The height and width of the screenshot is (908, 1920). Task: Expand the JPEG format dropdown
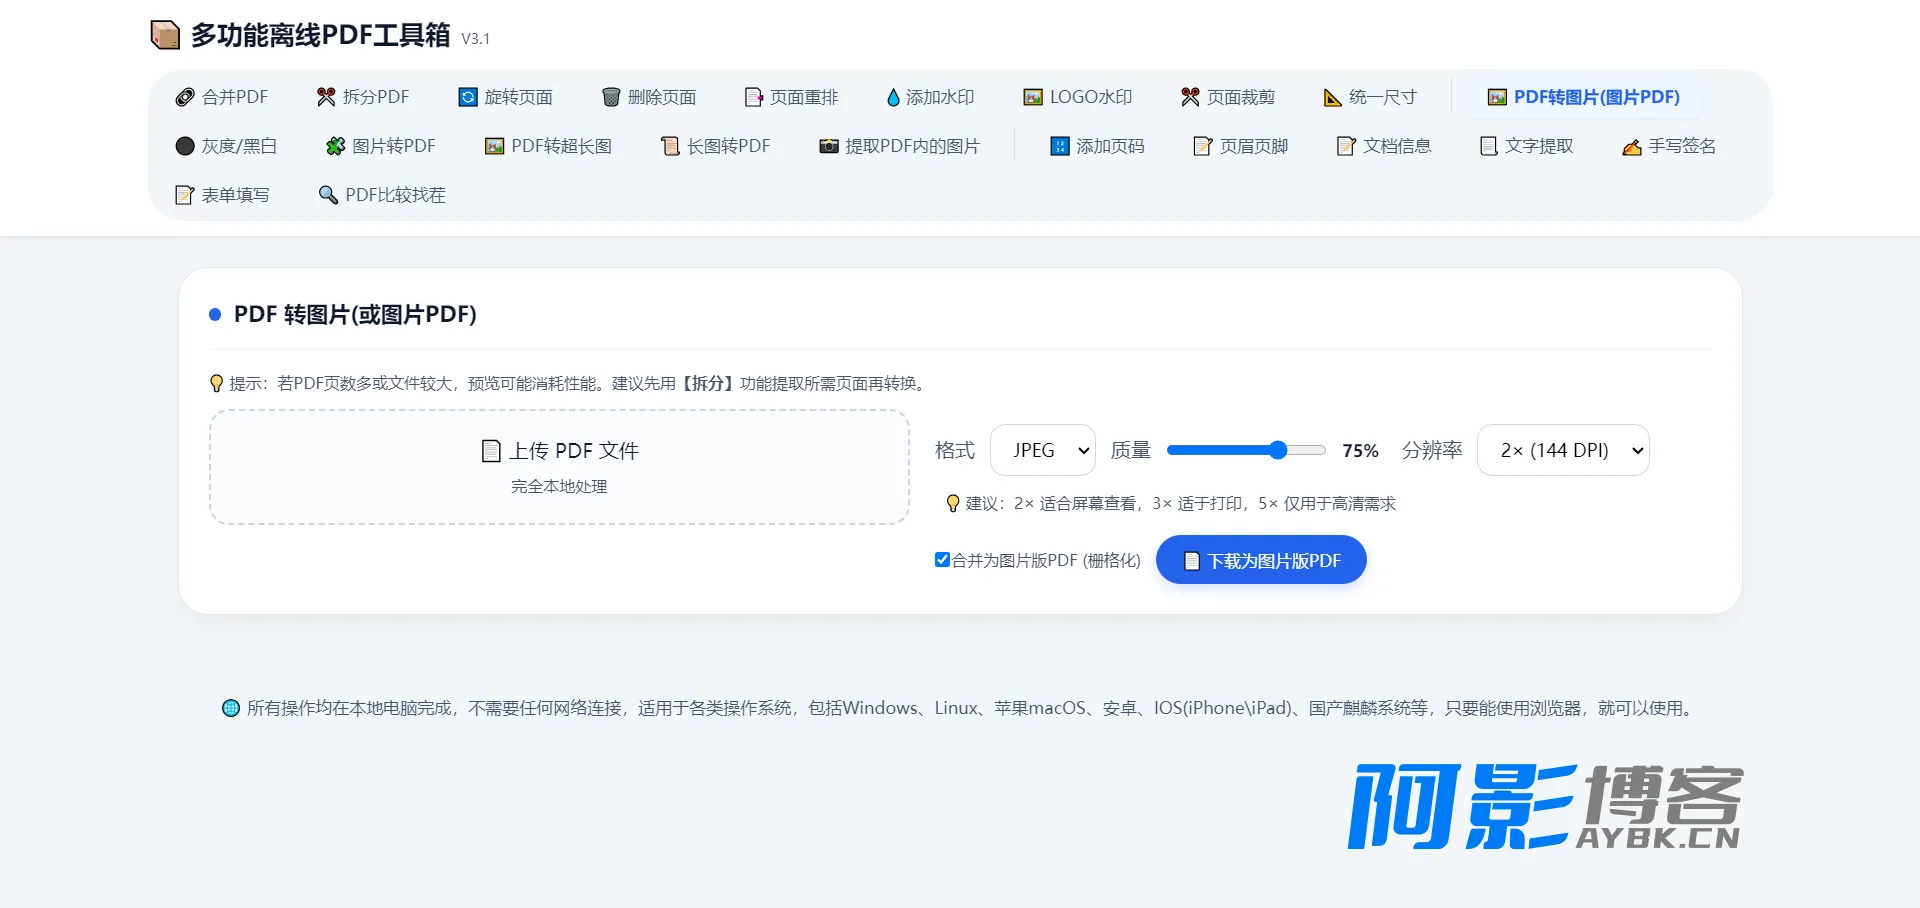(1043, 450)
